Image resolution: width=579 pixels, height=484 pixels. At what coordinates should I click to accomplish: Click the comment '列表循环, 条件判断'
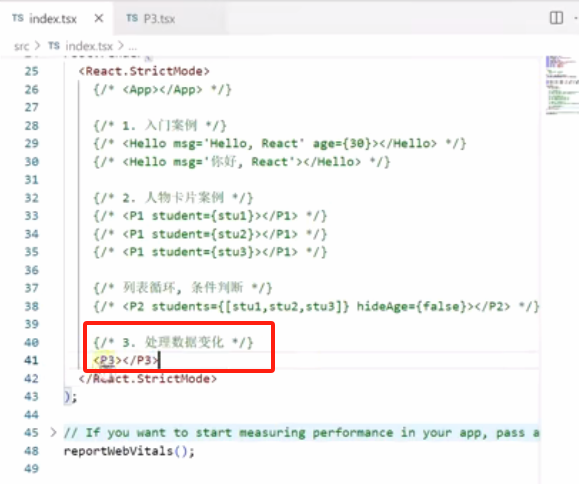(182, 288)
